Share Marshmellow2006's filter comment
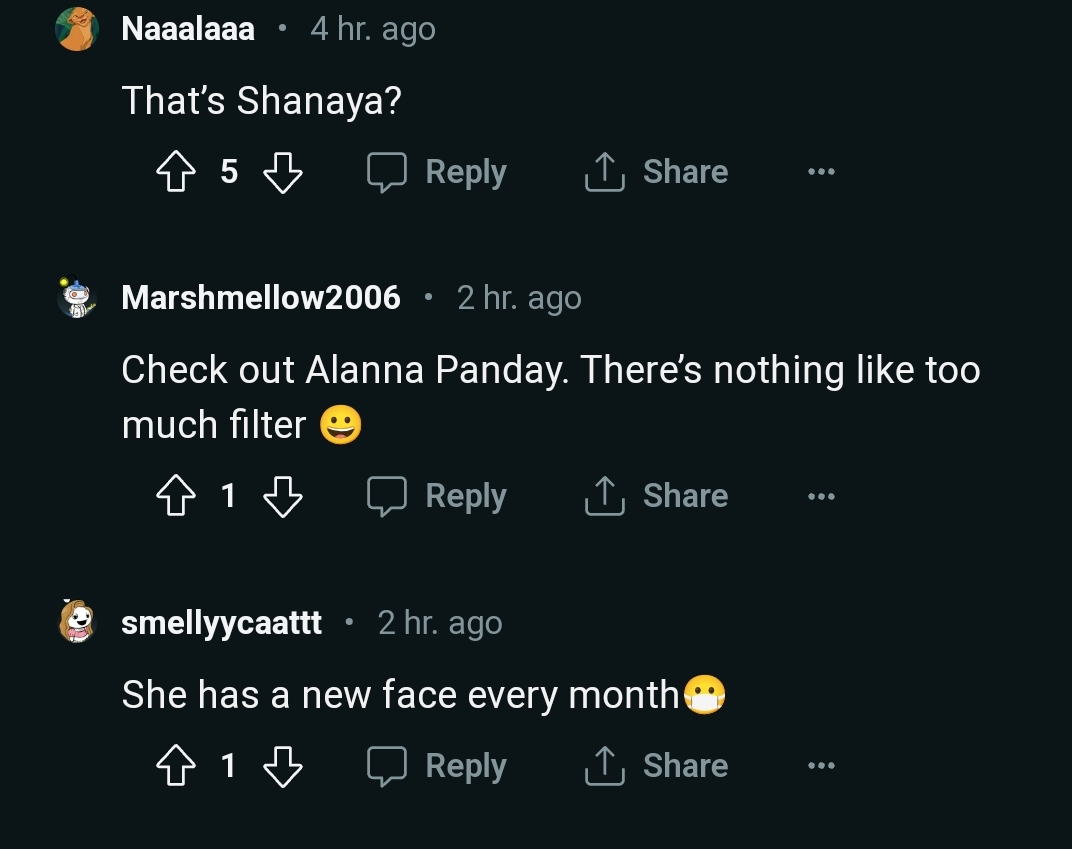The width and height of the screenshot is (1072, 849). (x=656, y=496)
